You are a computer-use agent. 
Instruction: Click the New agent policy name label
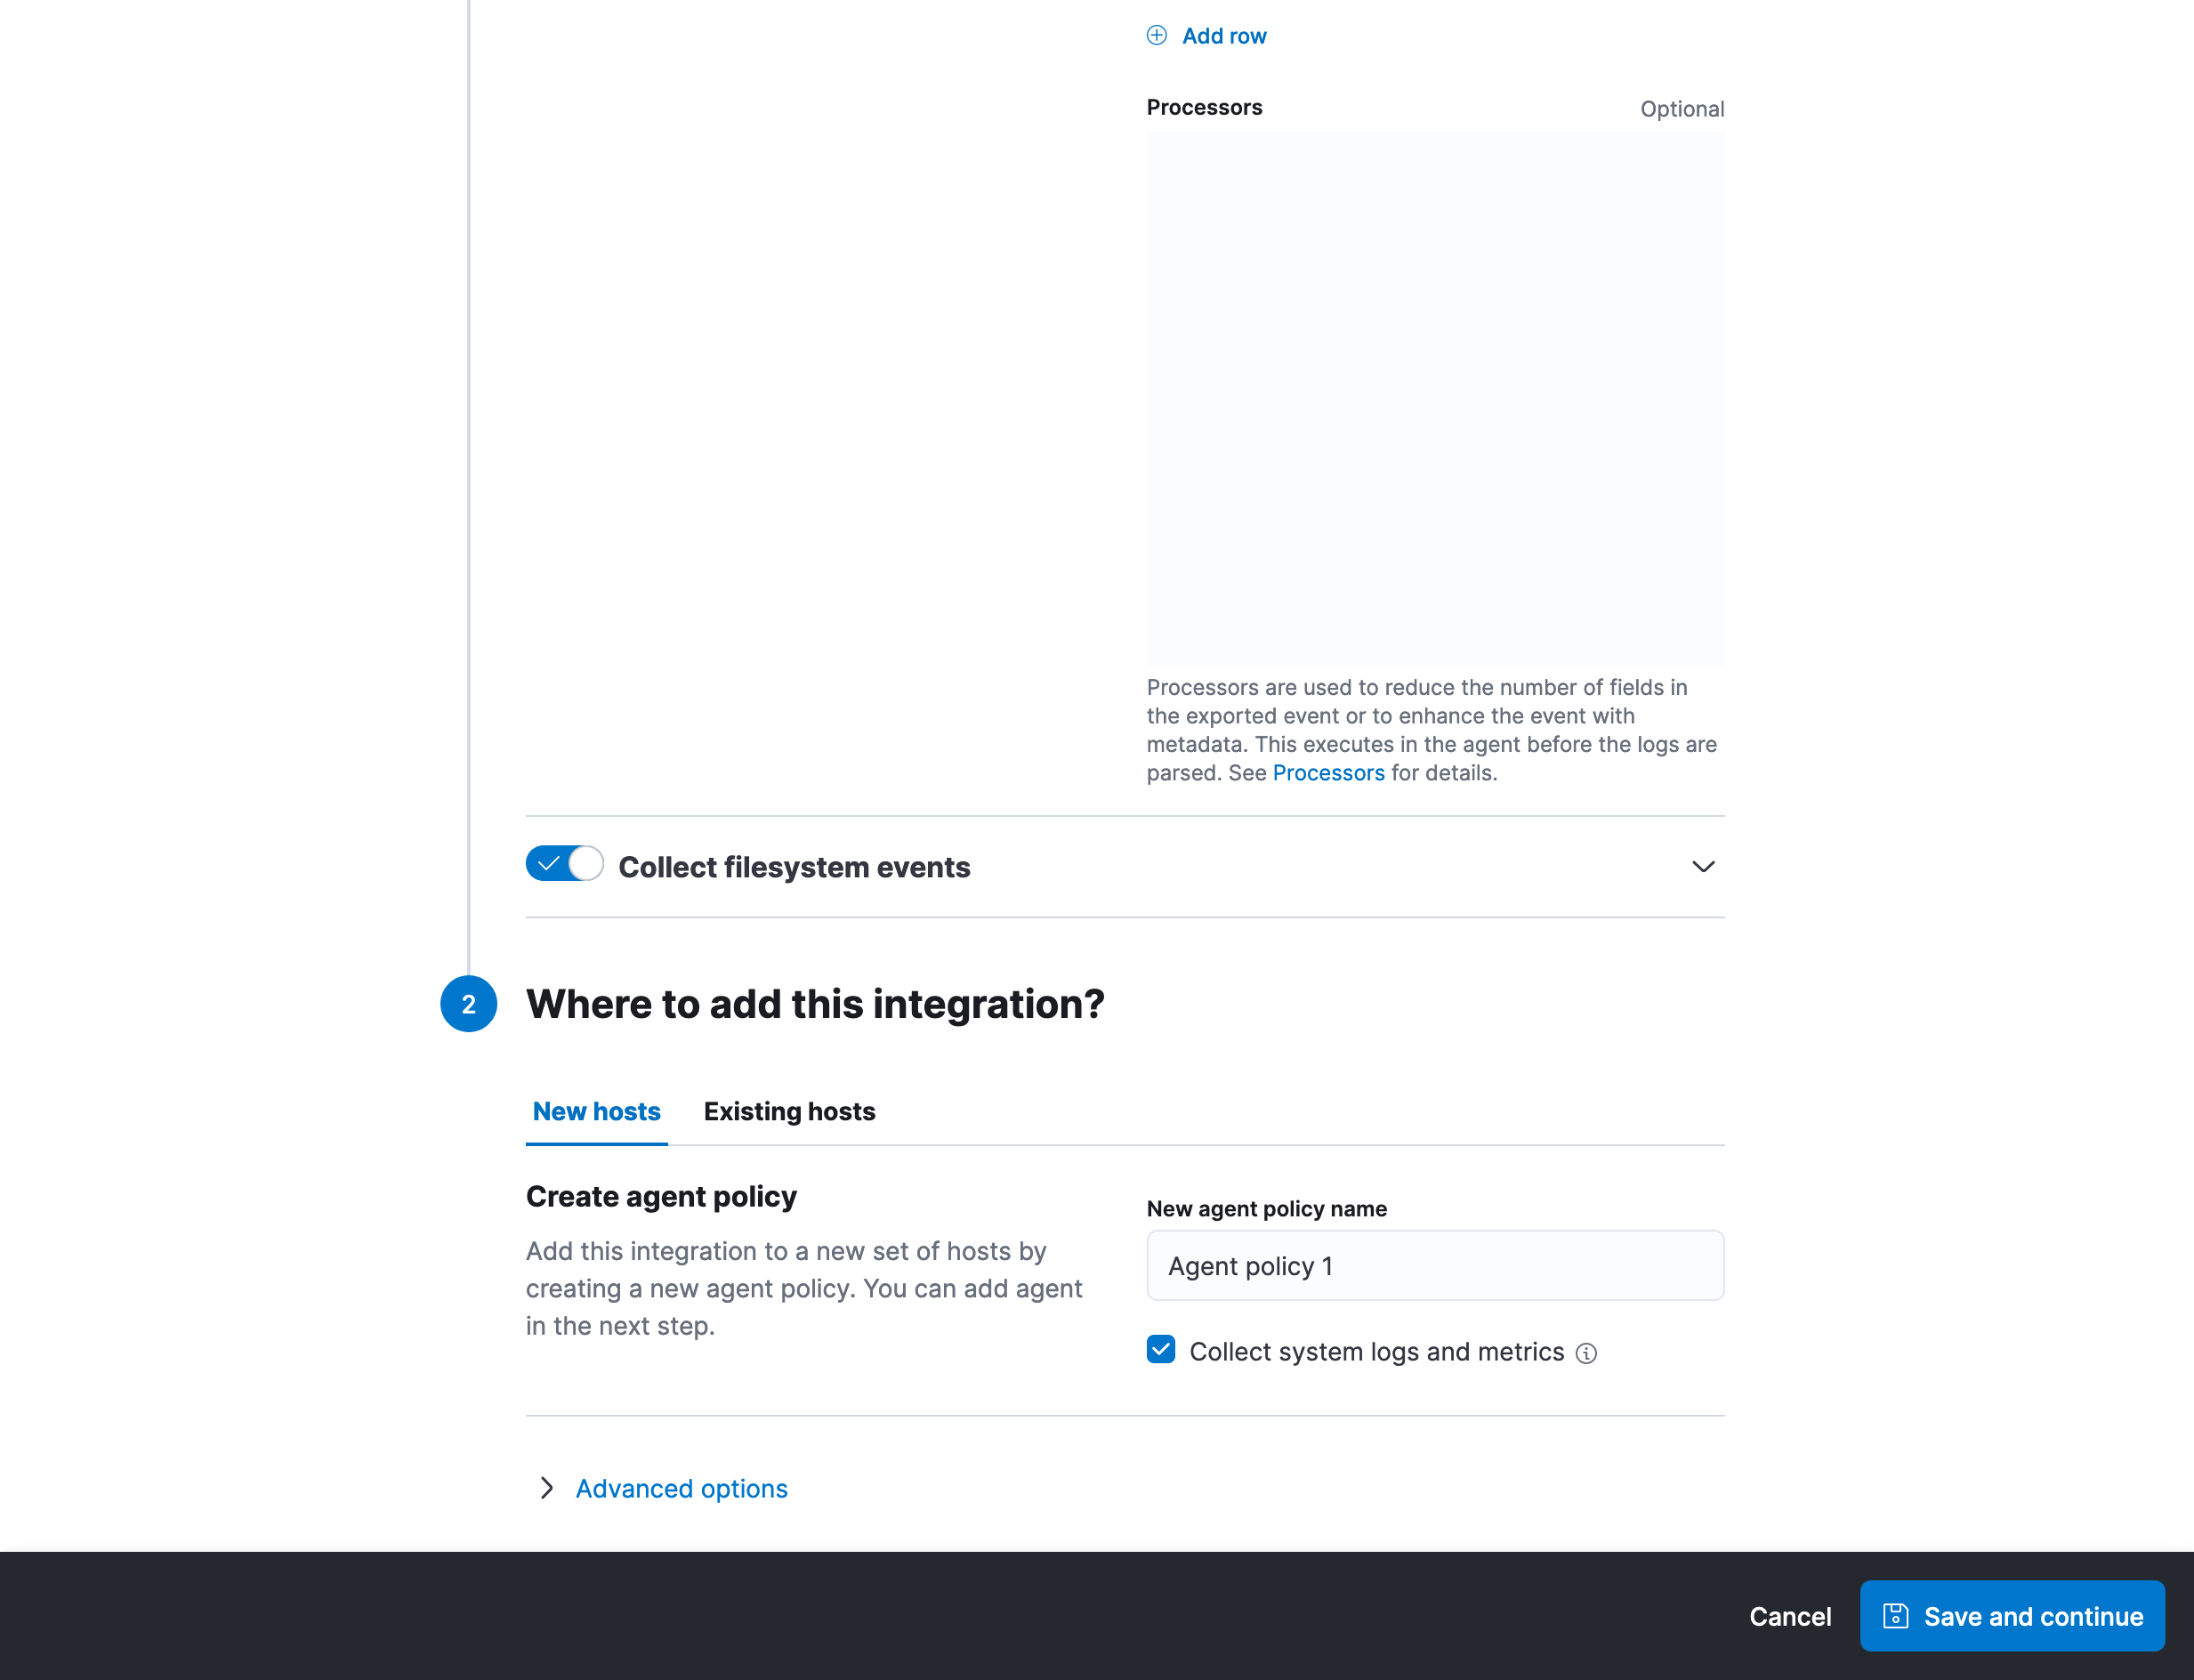pos(1265,1209)
